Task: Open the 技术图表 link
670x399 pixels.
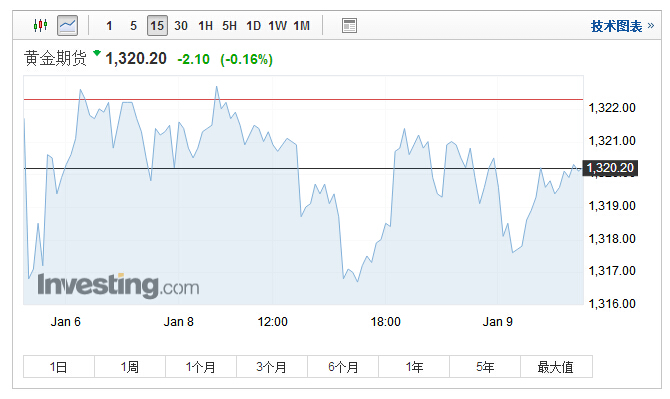Action: click(x=622, y=26)
